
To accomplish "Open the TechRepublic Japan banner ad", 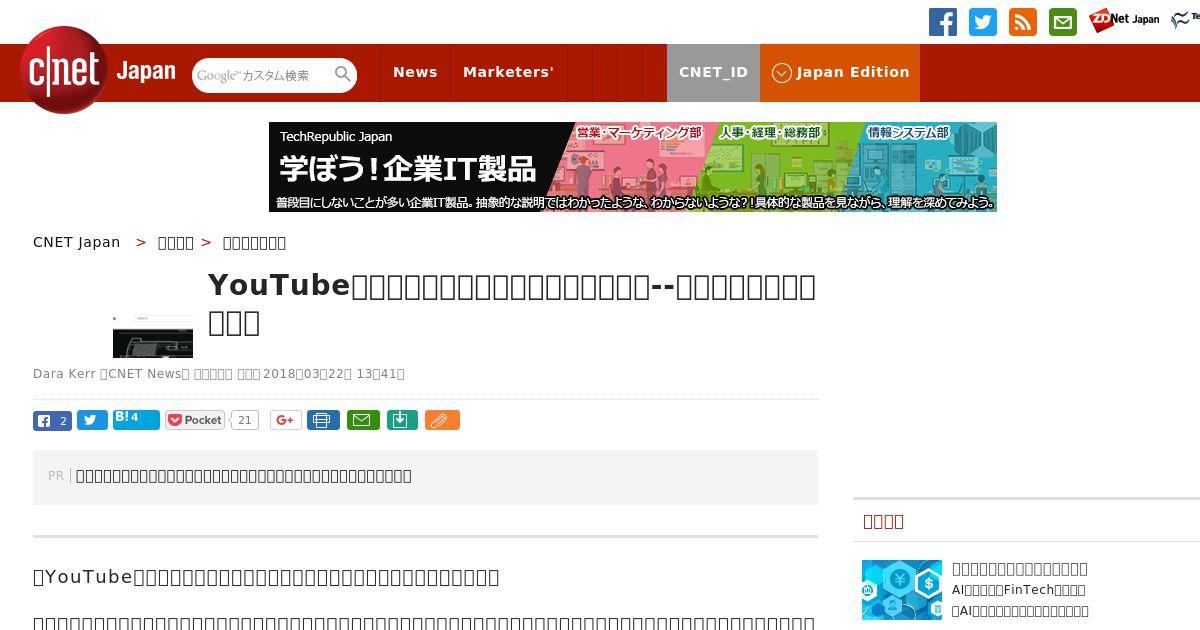I will [x=633, y=167].
